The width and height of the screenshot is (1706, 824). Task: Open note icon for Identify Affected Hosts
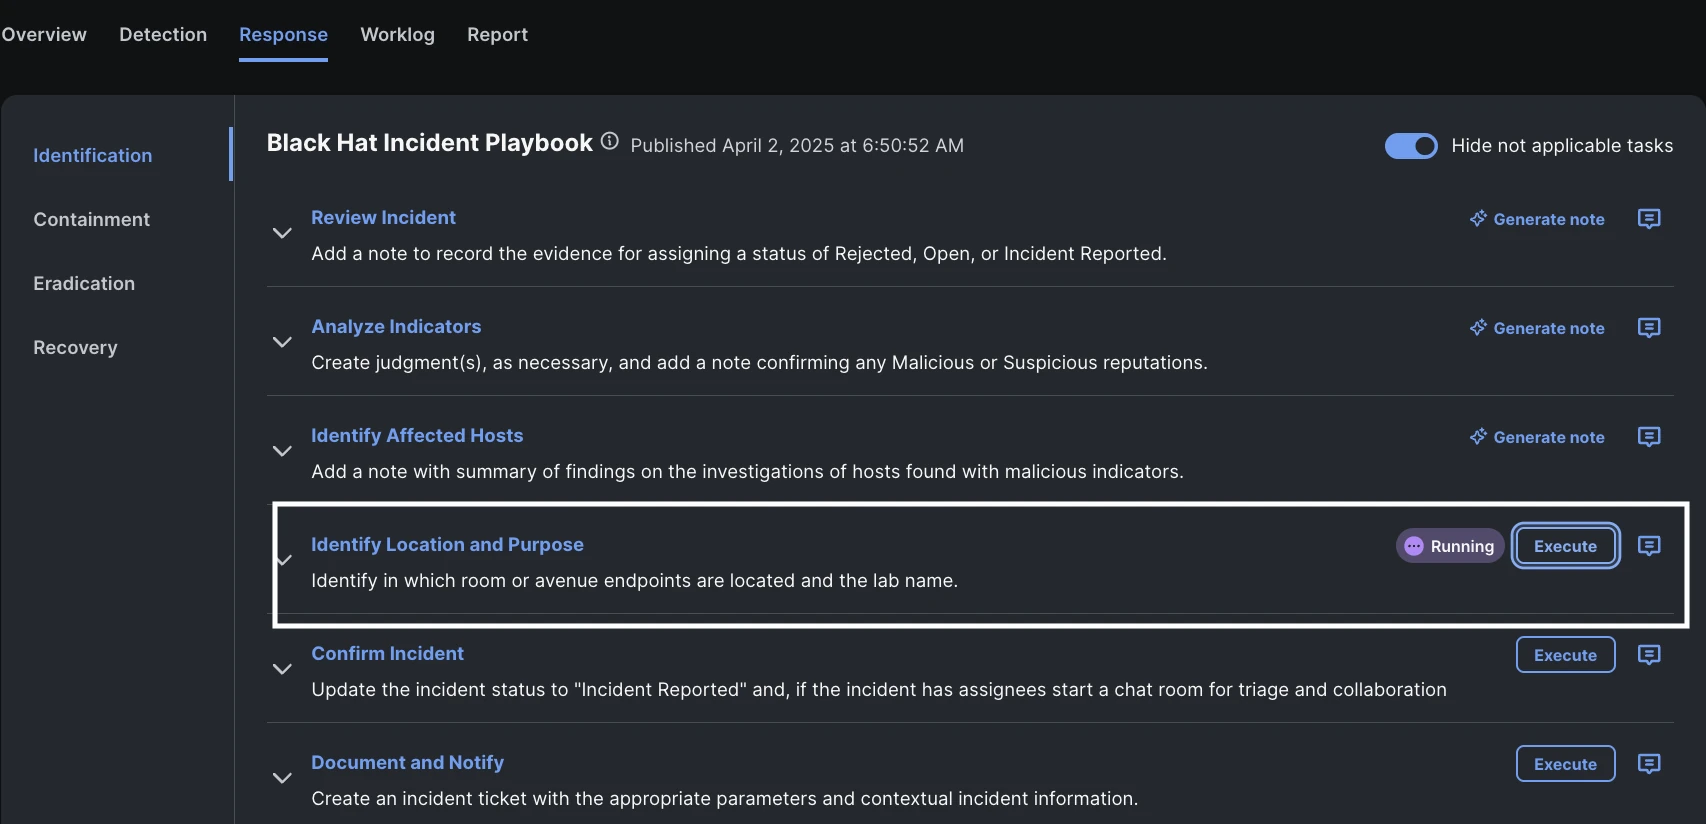tap(1648, 437)
